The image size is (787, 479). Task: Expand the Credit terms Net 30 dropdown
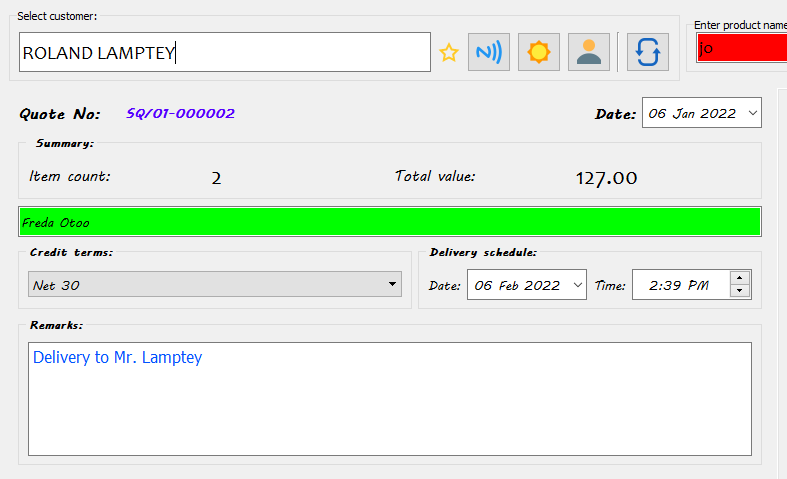coord(391,285)
